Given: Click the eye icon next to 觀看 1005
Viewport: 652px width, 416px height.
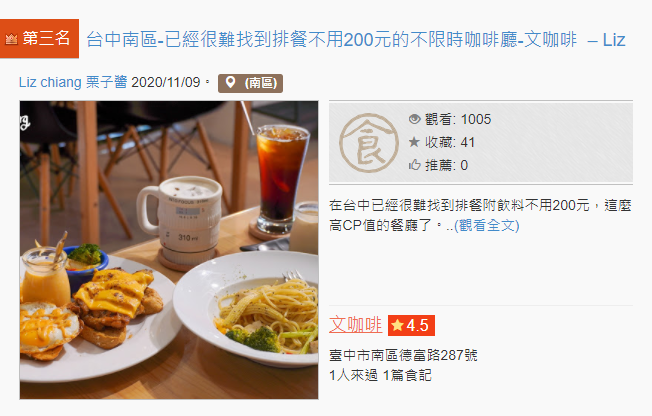Looking at the screenshot, I should click(415, 119).
